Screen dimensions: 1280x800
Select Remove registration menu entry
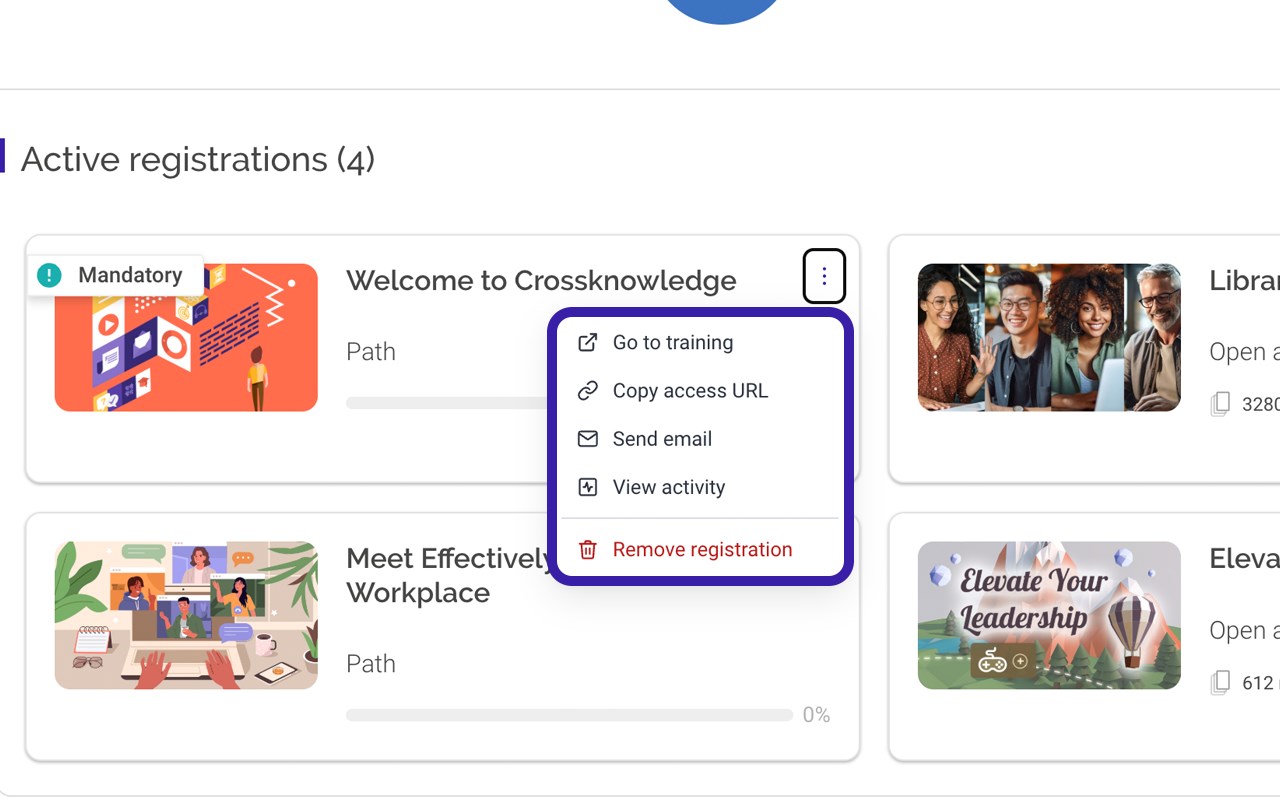point(700,549)
